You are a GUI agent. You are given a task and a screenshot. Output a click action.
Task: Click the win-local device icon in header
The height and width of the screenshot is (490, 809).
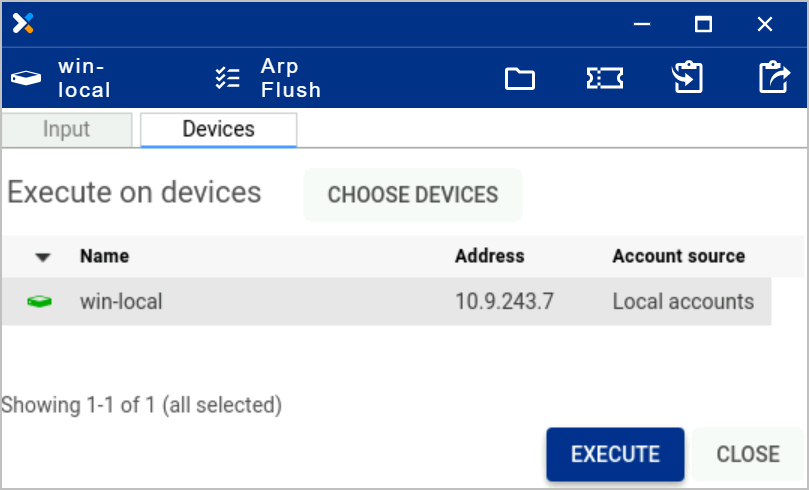pyautogui.click(x=26, y=78)
